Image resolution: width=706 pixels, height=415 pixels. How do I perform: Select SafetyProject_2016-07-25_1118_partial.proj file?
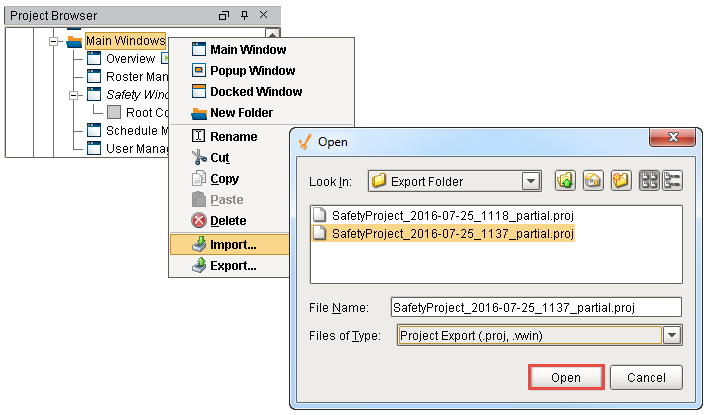pyautogui.click(x=453, y=215)
